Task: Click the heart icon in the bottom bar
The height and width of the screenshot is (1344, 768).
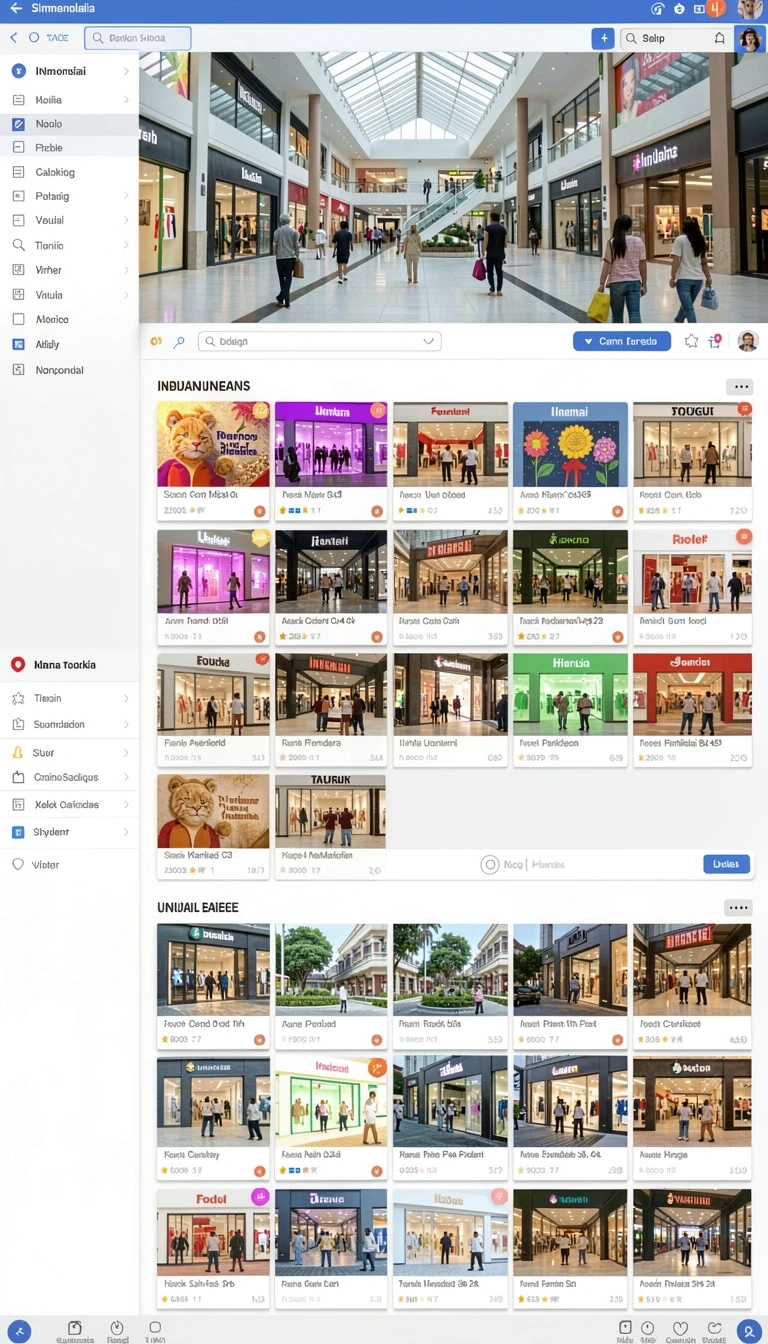Action: (681, 1328)
